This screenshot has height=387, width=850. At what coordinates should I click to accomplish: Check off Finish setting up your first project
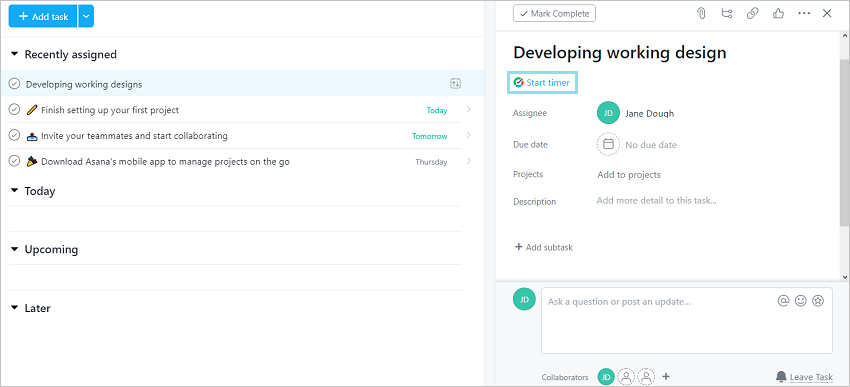pos(15,109)
